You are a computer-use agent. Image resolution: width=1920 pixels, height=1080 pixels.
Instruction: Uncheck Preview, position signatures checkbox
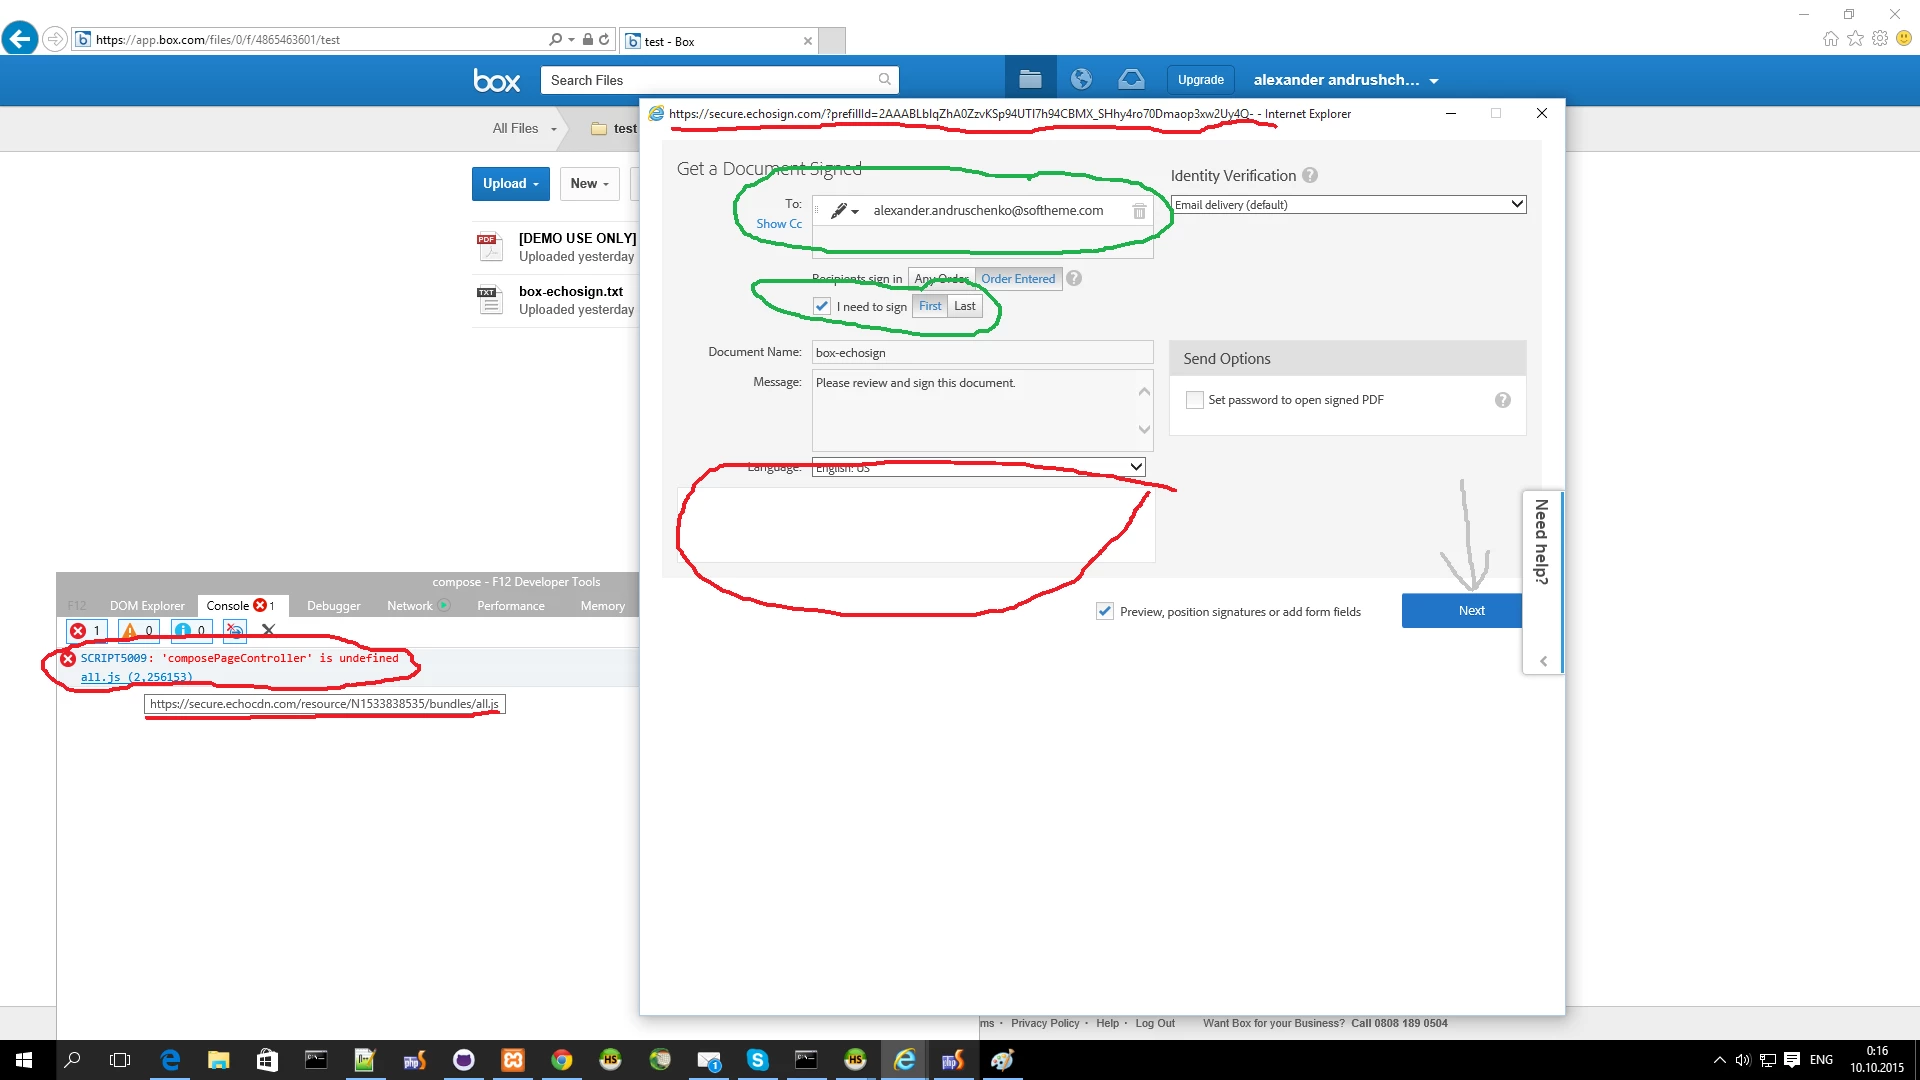tap(1105, 611)
